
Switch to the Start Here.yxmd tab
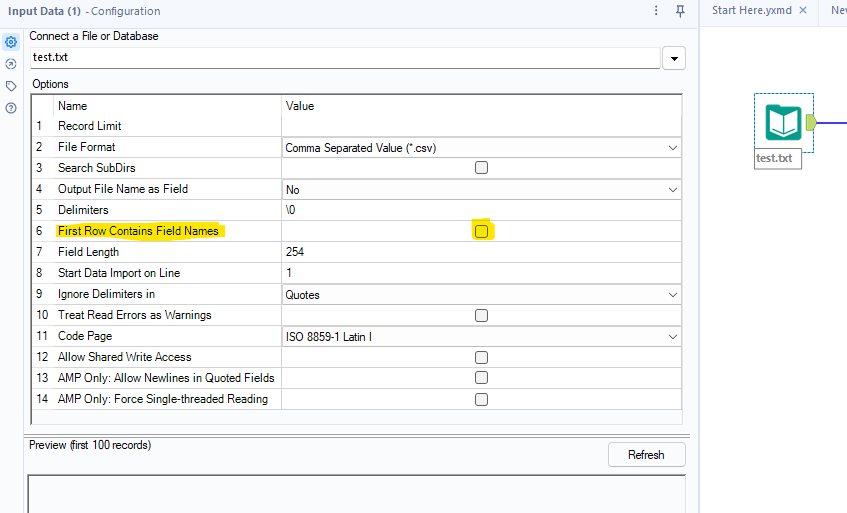coord(751,10)
